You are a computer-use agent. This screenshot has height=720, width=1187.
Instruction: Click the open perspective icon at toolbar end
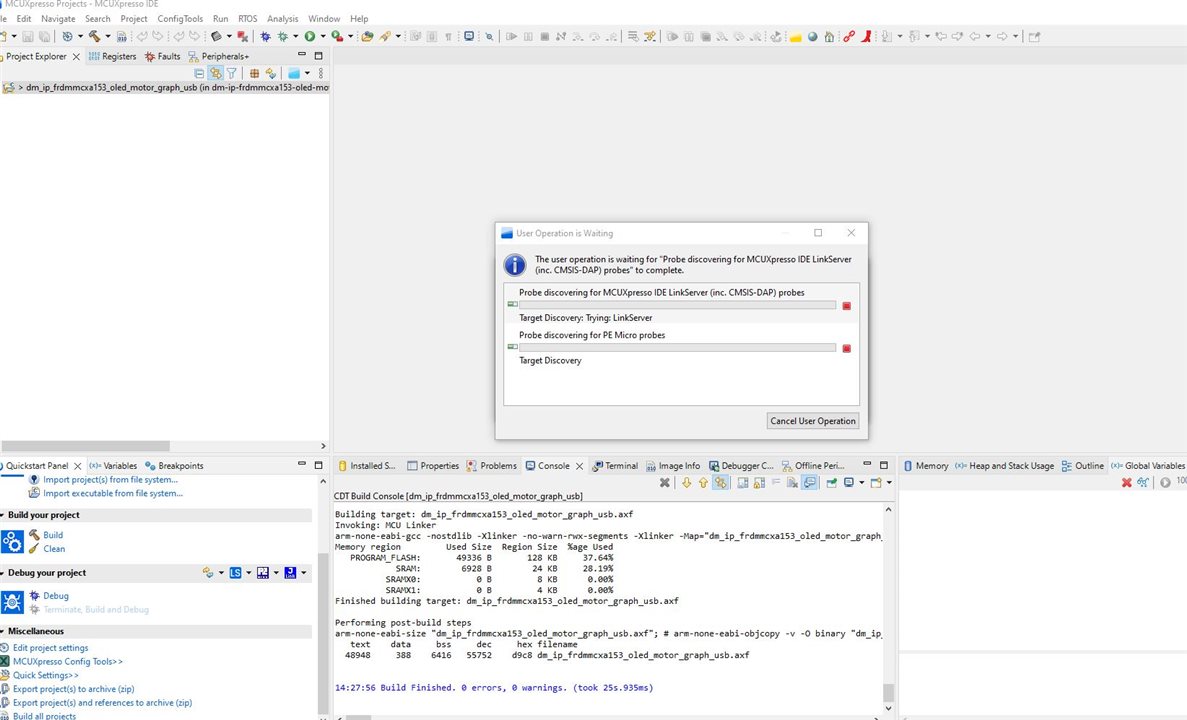[x=1034, y=36]
